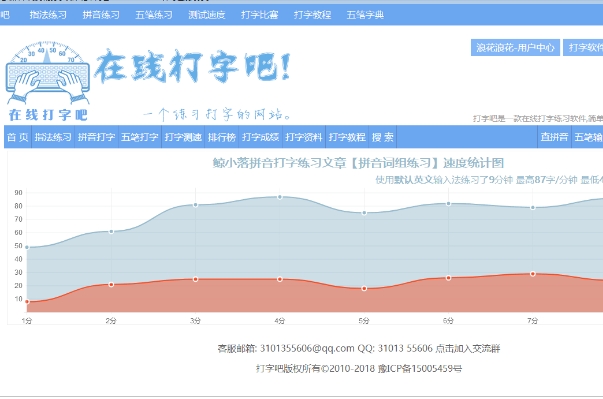
Task: Open 打字教程 in the main navigation
Action: point(347,137)
